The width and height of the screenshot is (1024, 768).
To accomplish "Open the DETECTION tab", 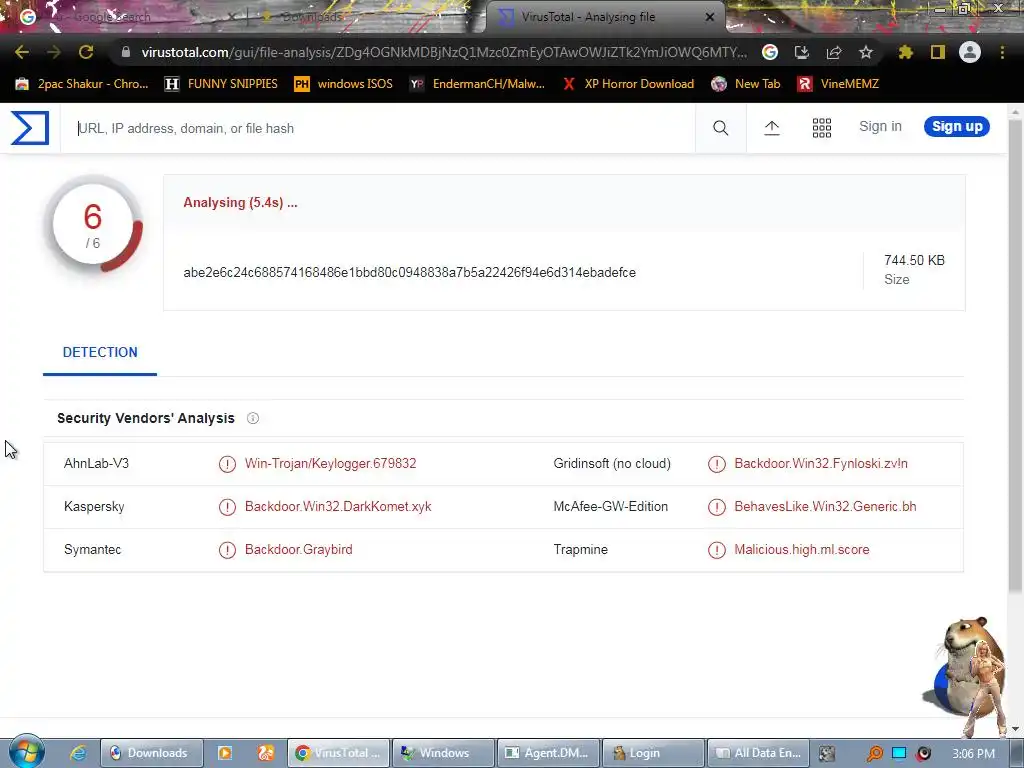I will (100, 353).
